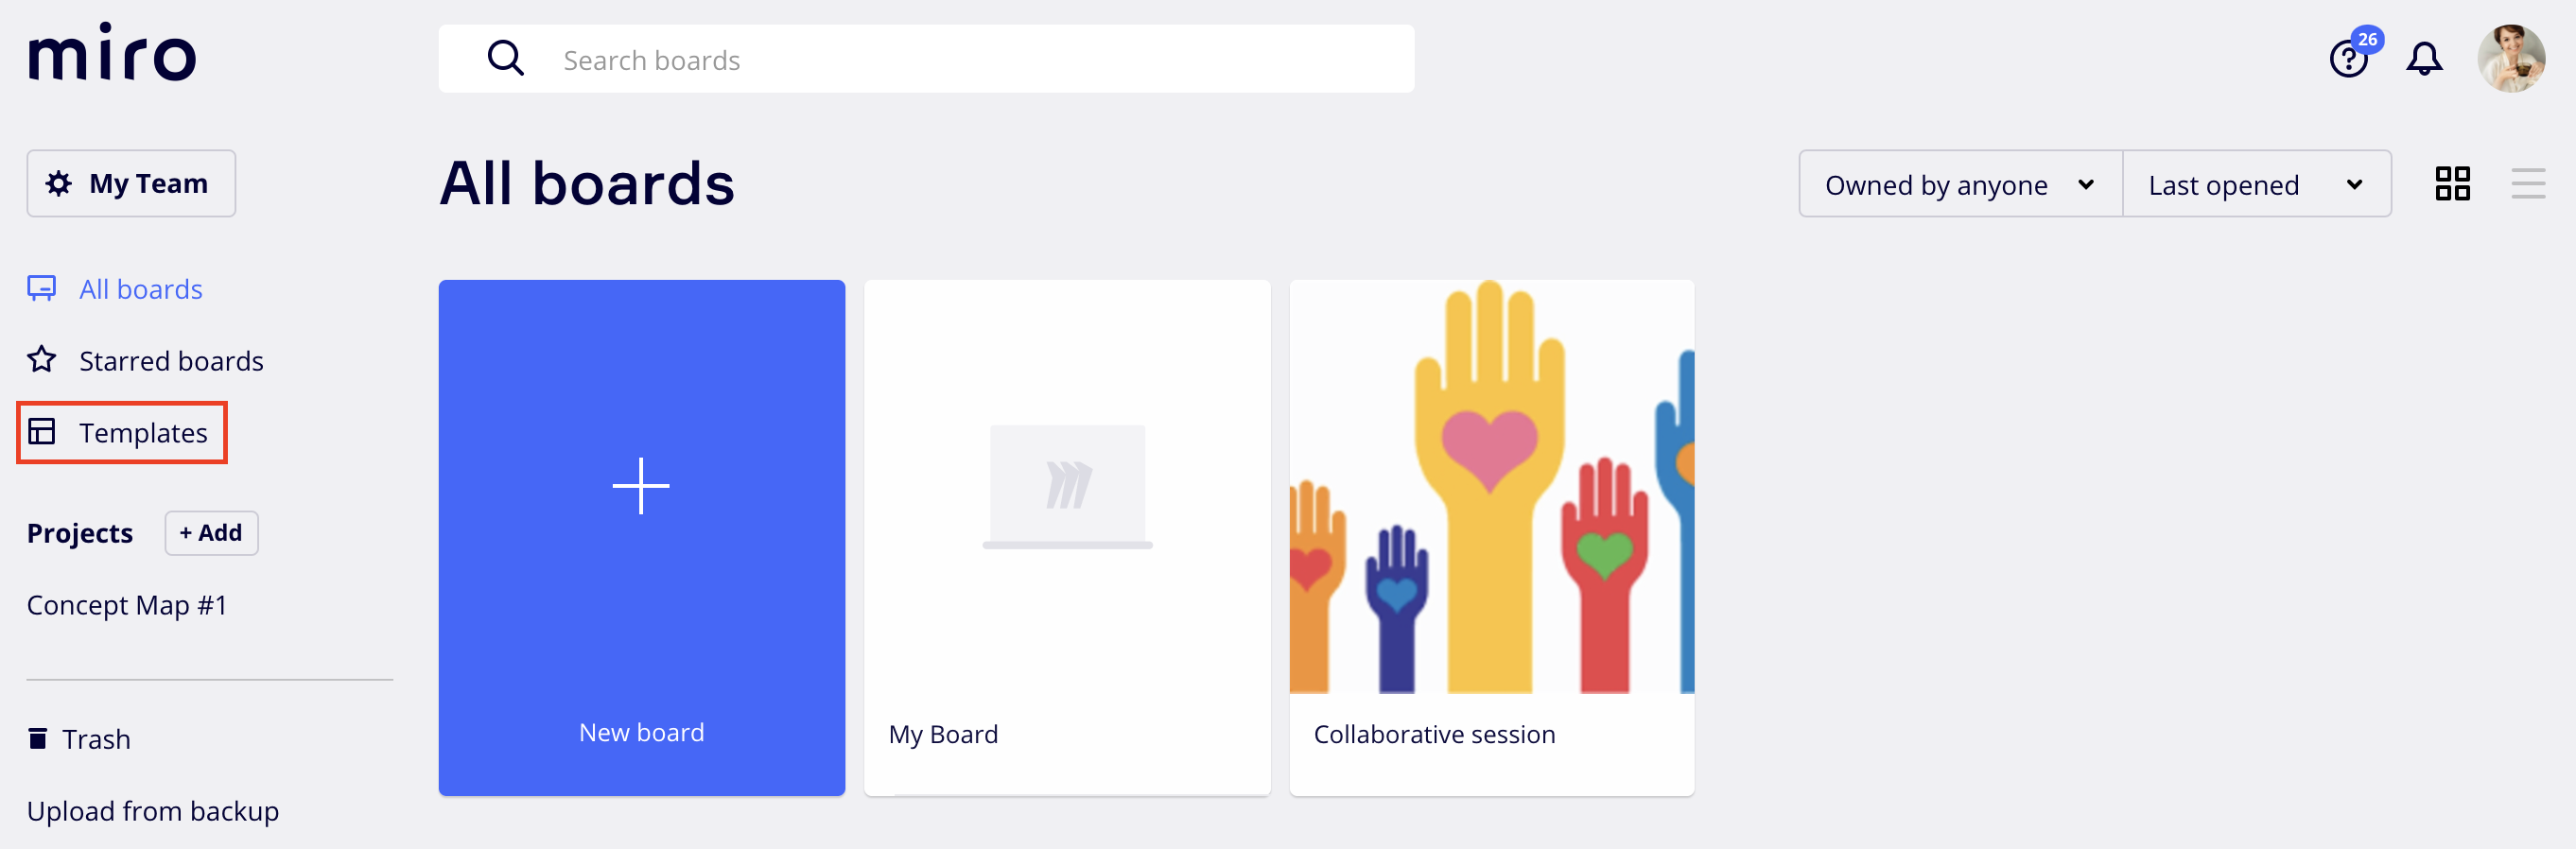Switch to grid view layout
Image resolution: width=2576 pixels, height=849 pixels.
pyautogui.click(x=2452, y=184)
